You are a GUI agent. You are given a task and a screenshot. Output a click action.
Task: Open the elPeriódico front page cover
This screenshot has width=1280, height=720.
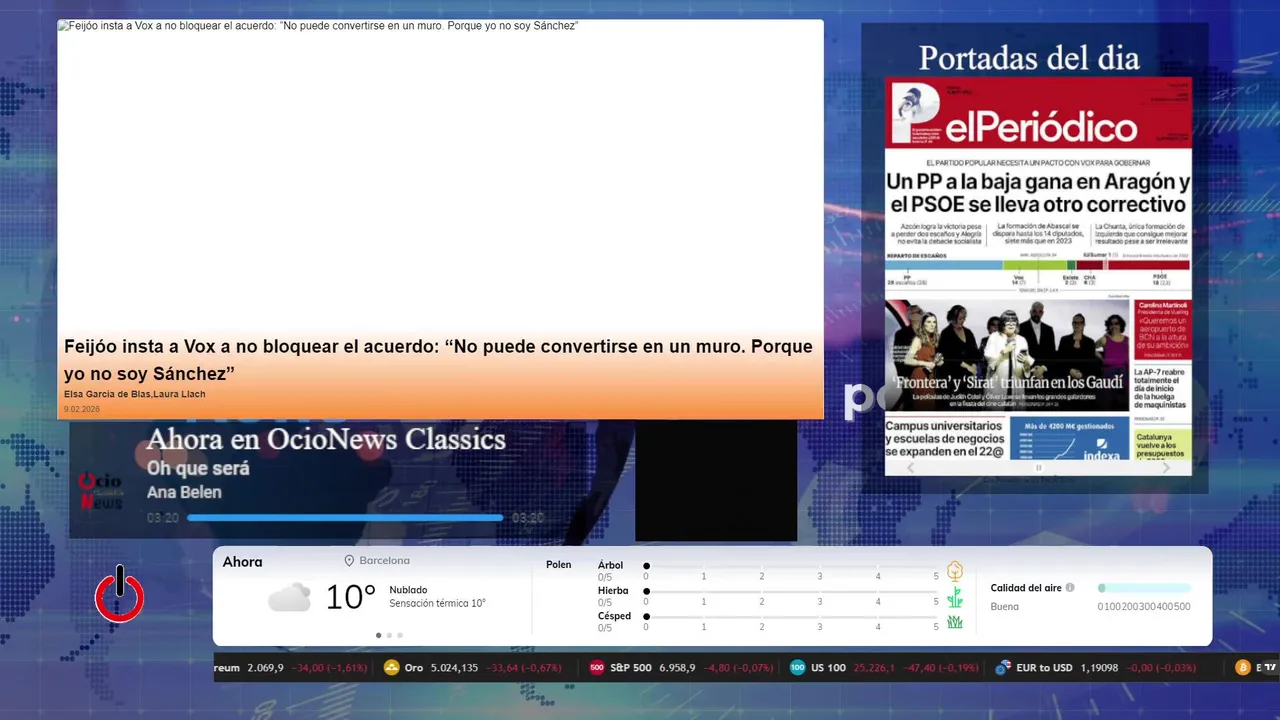(x=1038, y=268)
